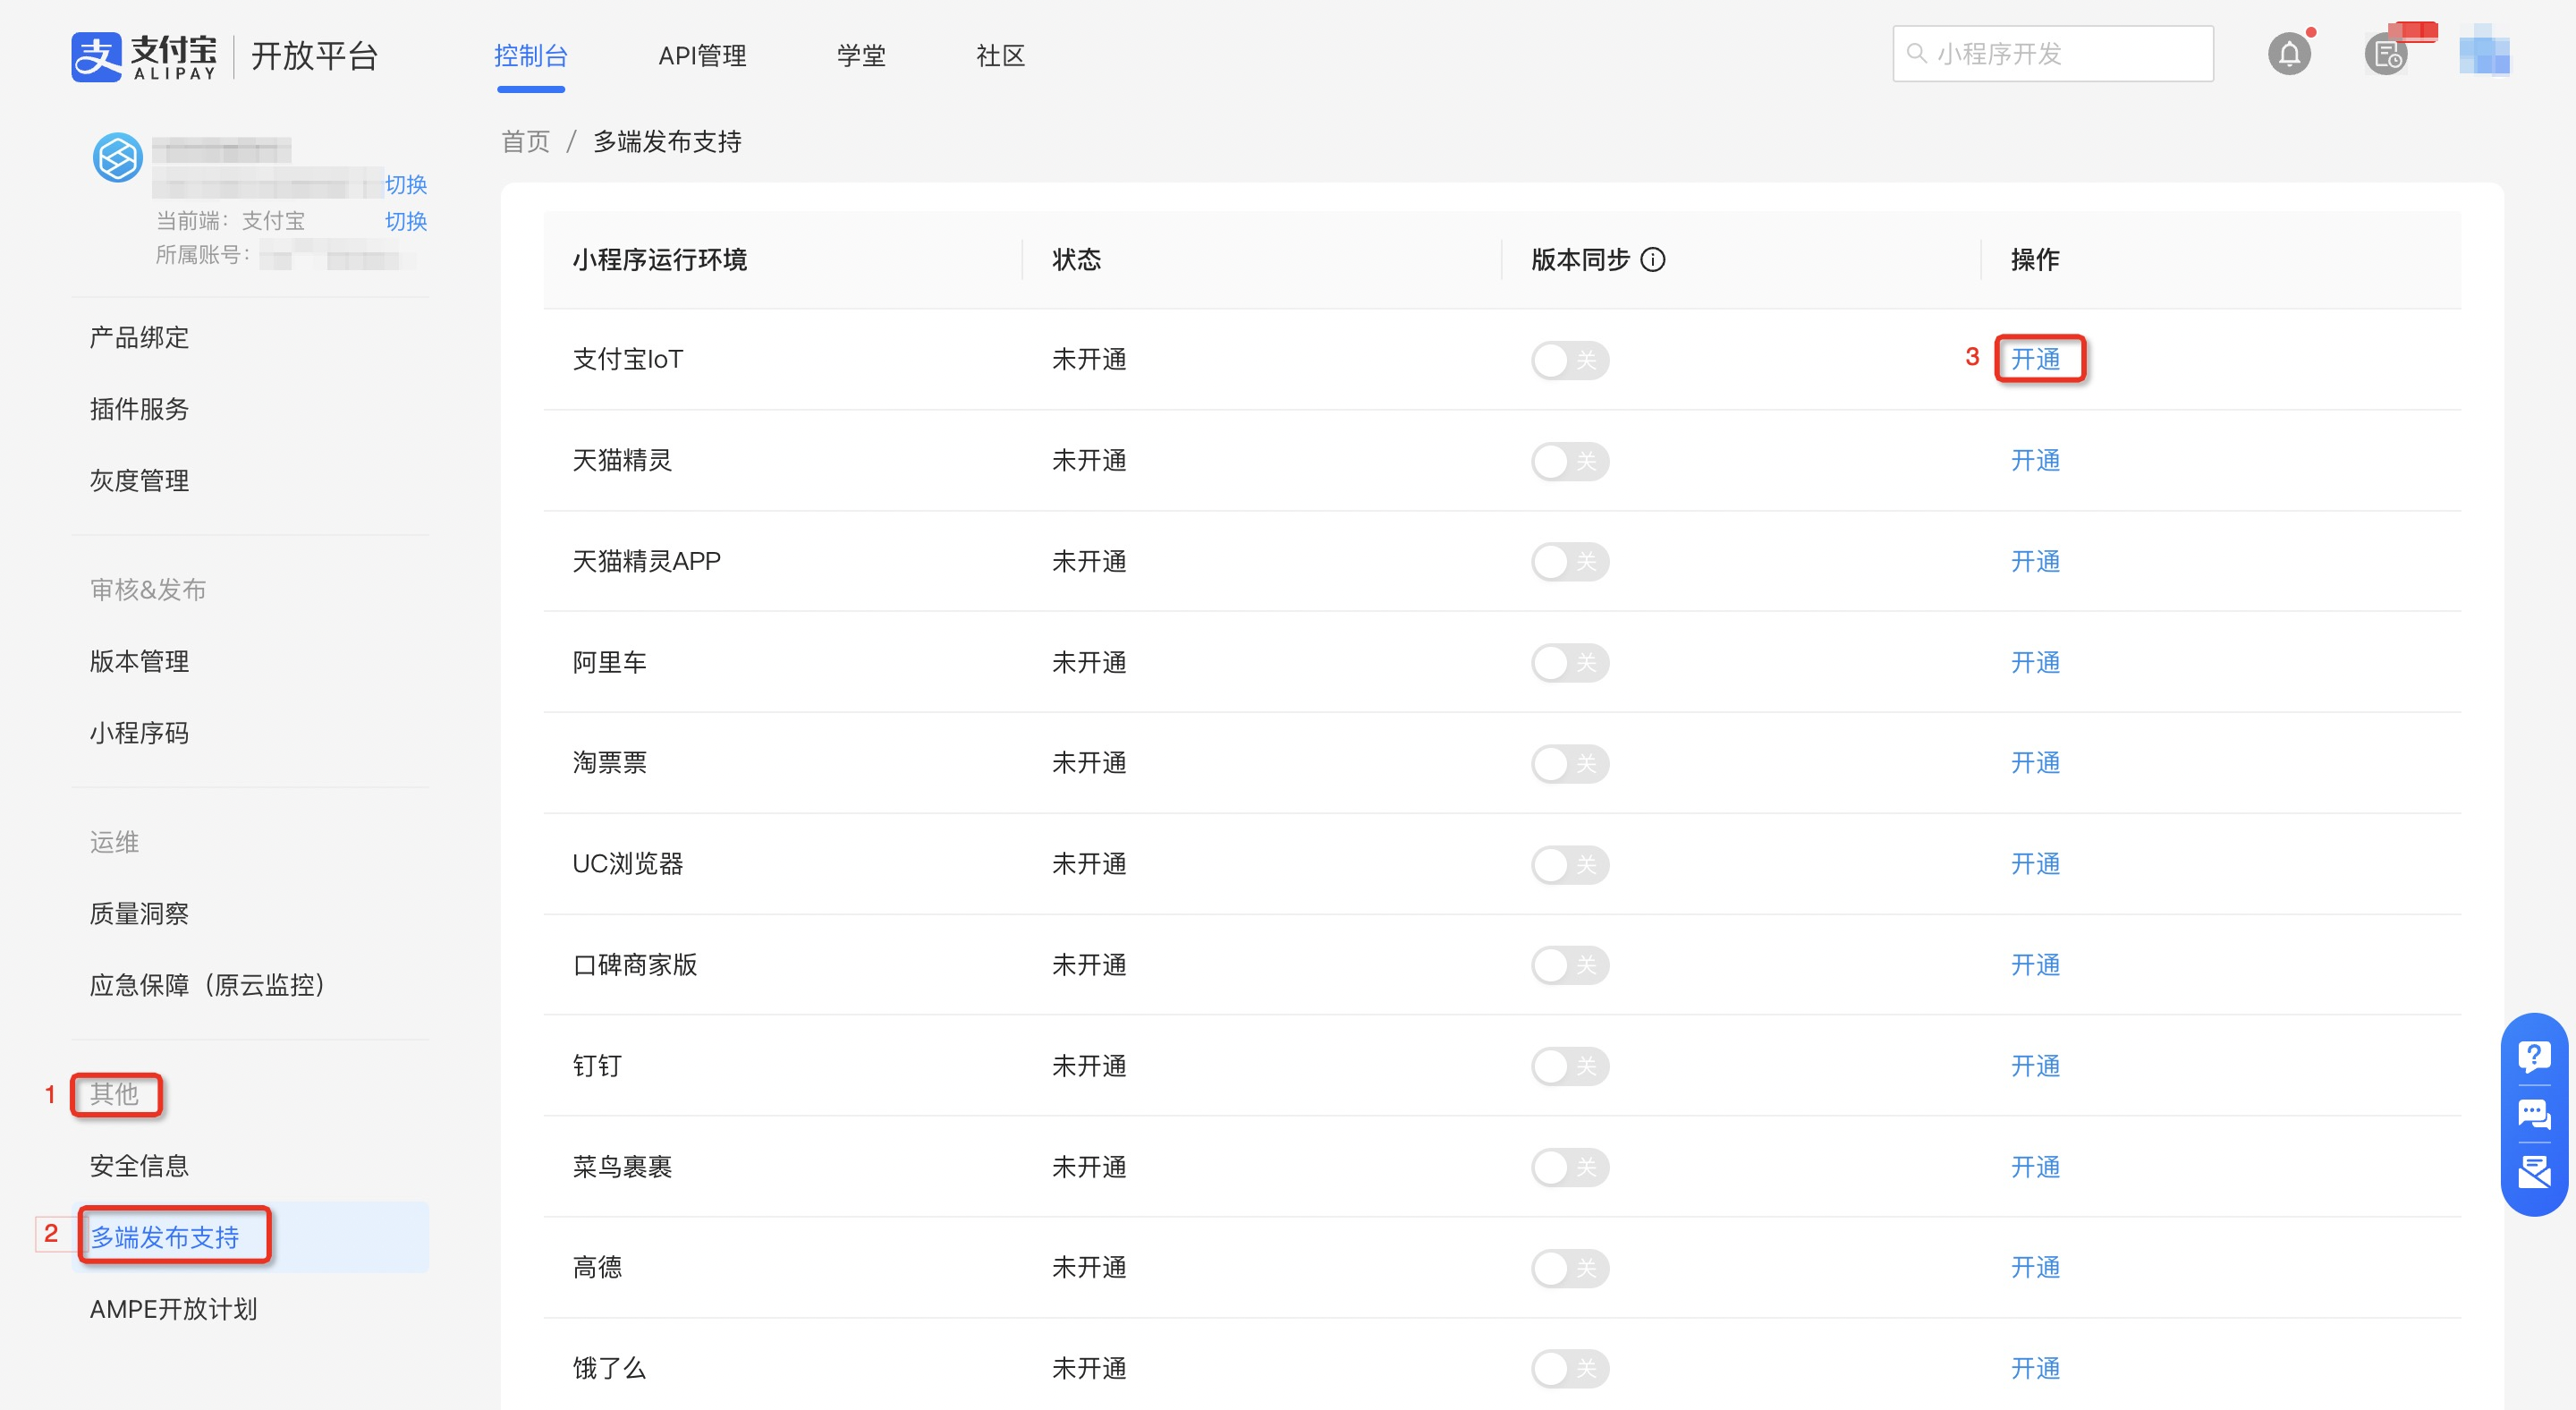Click 首页 in the breadcrumb
Screen dimensions: 2576x1410
(525, 142)
